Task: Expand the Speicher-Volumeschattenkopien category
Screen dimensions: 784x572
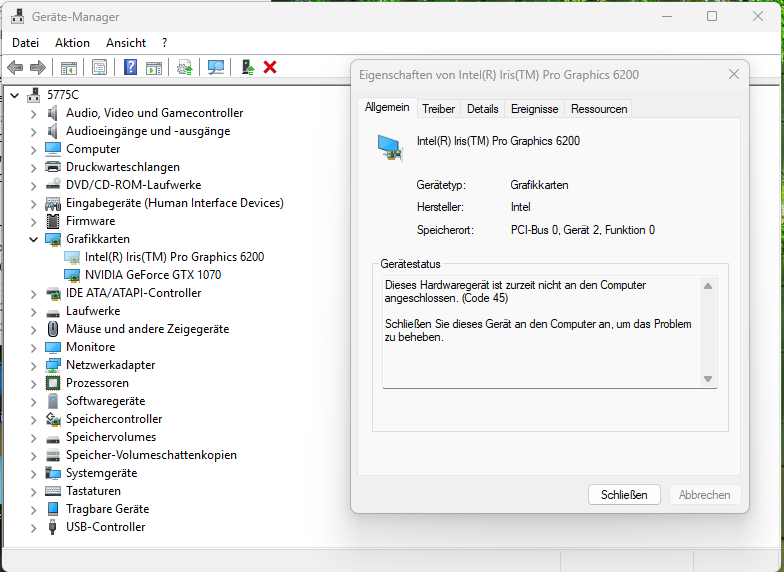Action: coord(34,456)
